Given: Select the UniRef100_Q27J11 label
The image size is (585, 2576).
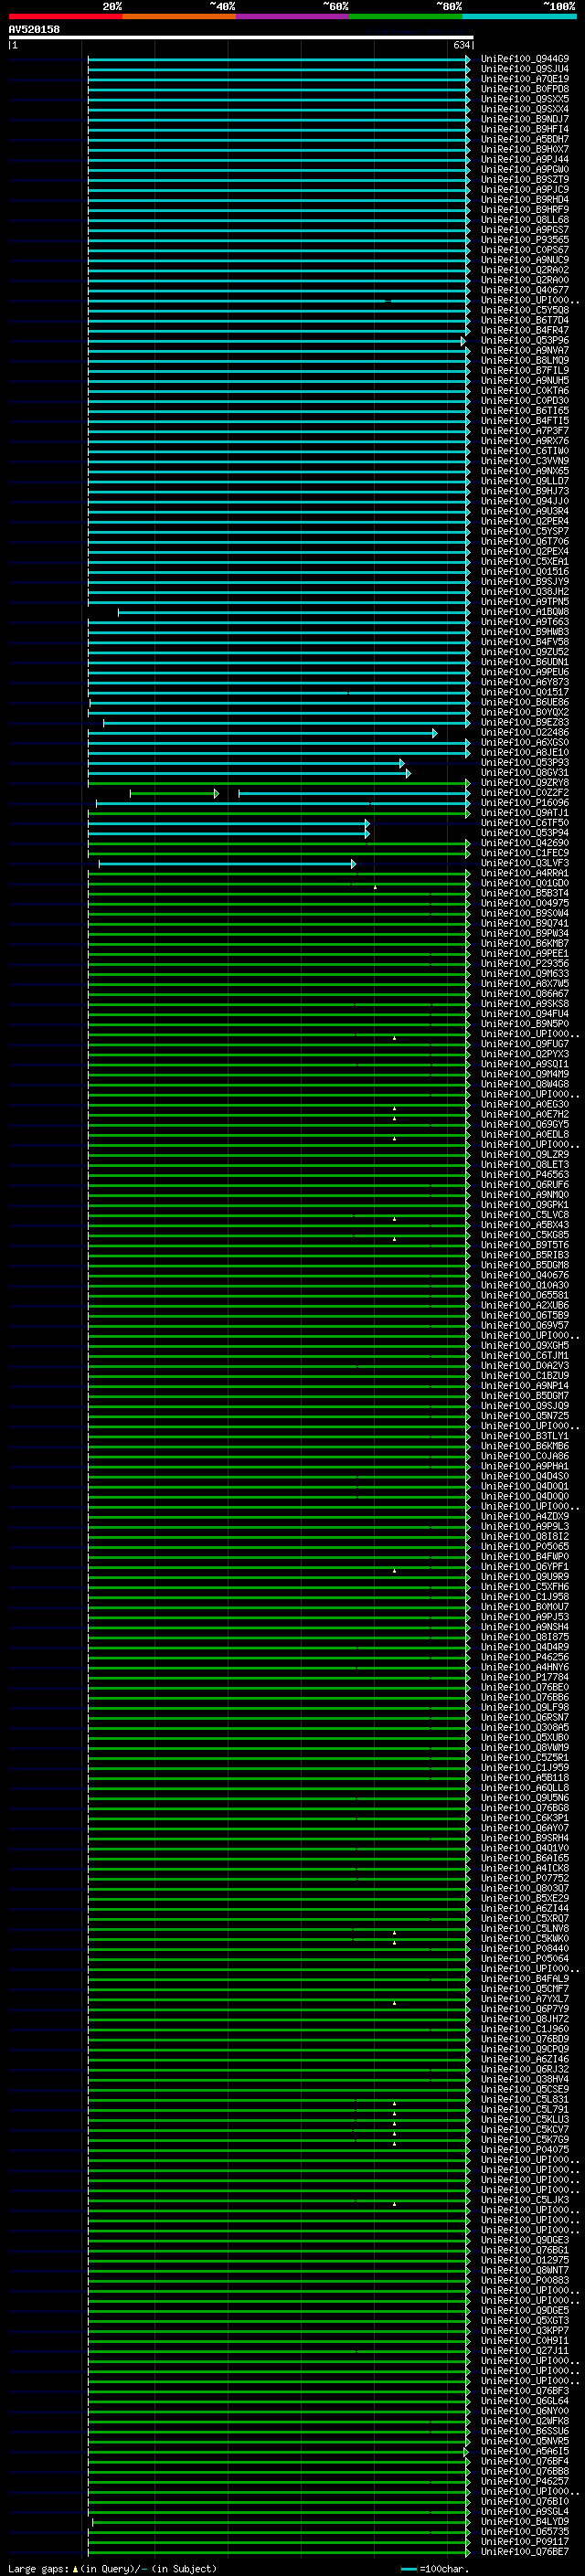Looking at the screenshot, I should tap(525, 2351).
